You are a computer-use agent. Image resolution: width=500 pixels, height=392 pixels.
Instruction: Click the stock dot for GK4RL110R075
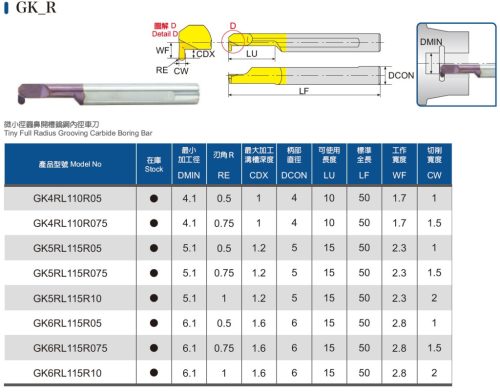[x=154, y=223]
